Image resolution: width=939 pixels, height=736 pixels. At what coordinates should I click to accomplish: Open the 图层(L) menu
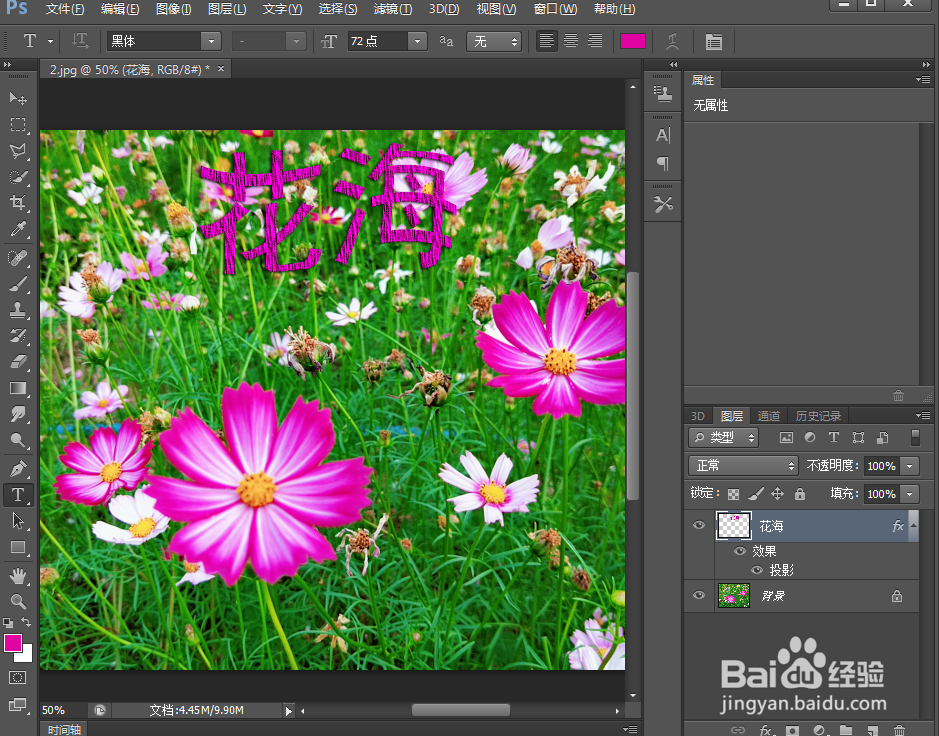tap(227, 9)
